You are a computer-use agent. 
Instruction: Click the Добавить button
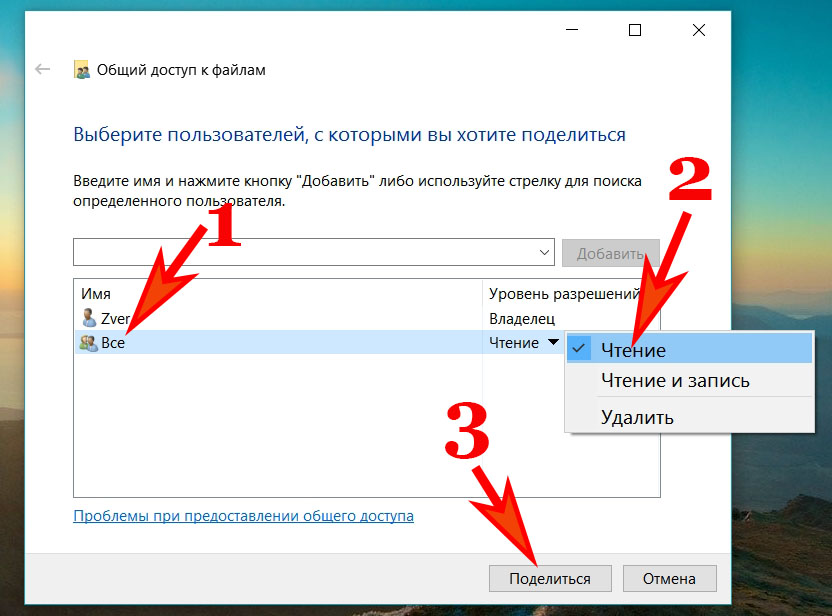click(610, 252)
